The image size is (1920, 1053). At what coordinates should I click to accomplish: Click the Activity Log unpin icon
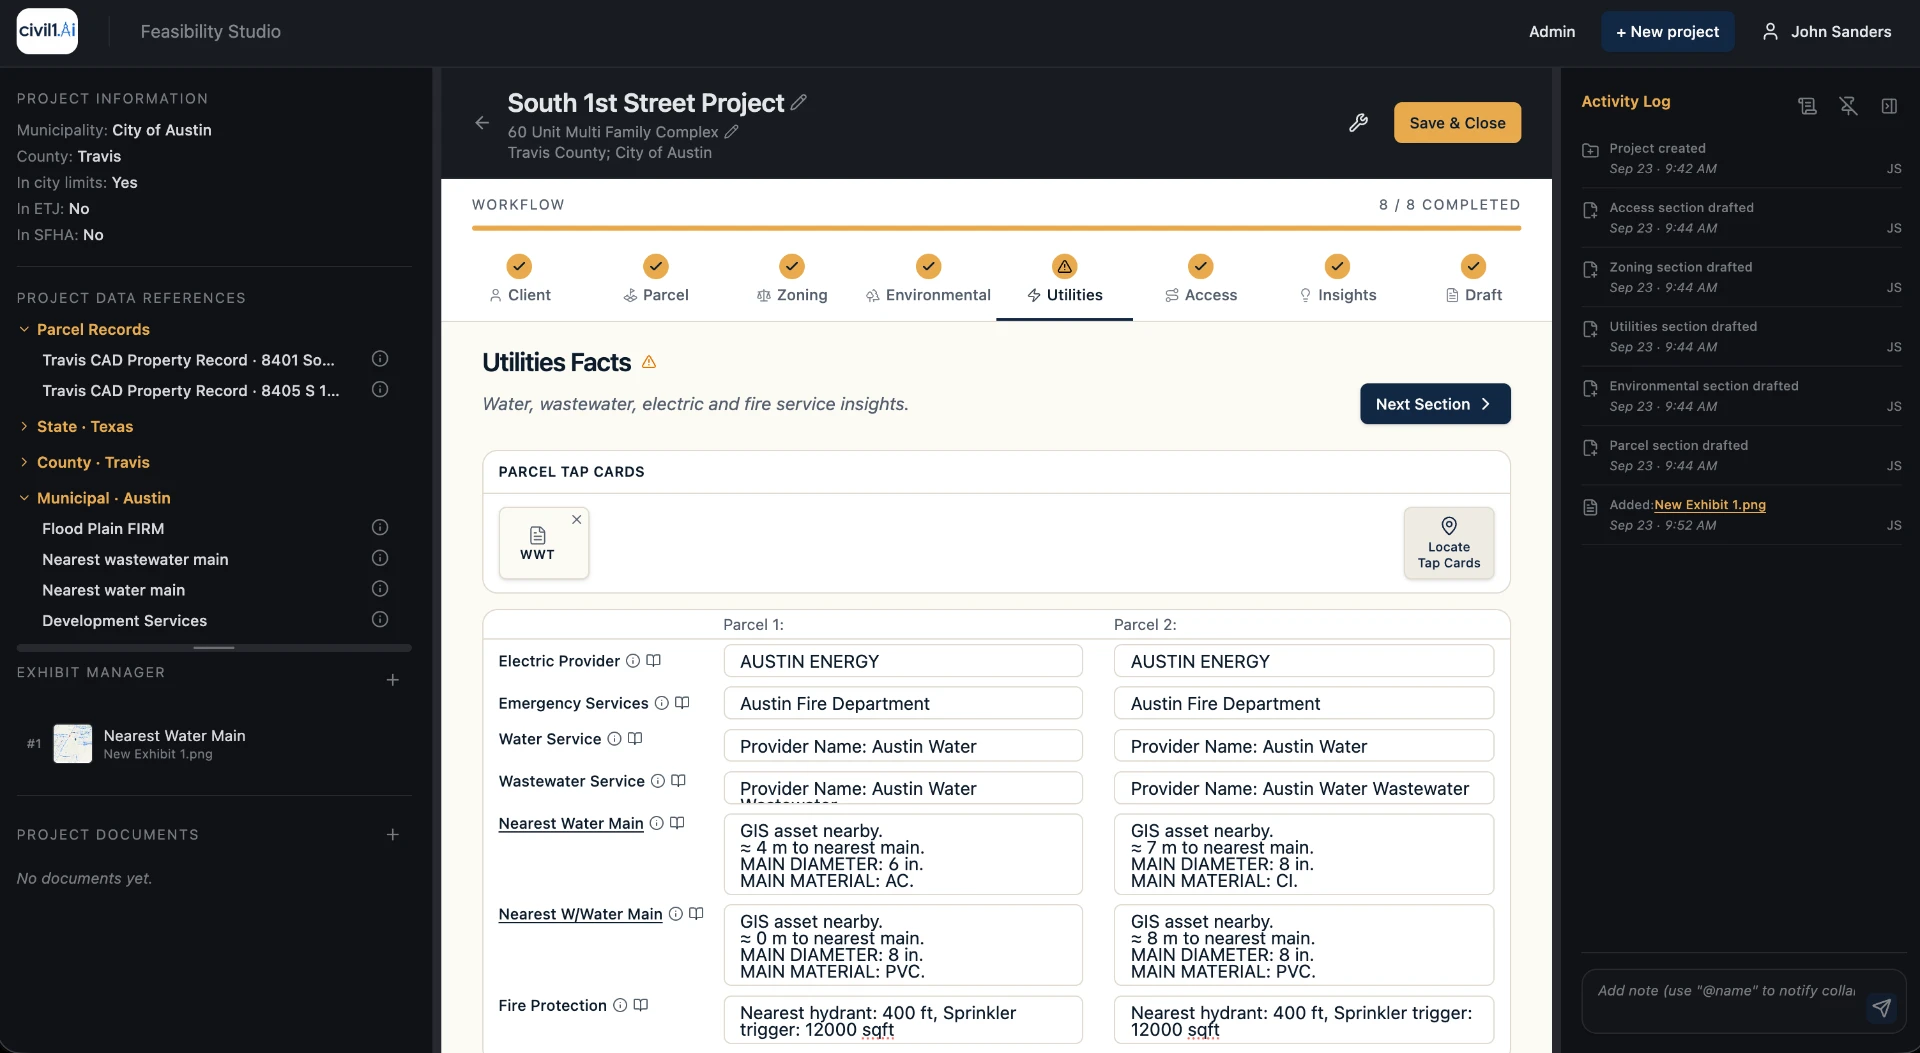[1848, 106]
